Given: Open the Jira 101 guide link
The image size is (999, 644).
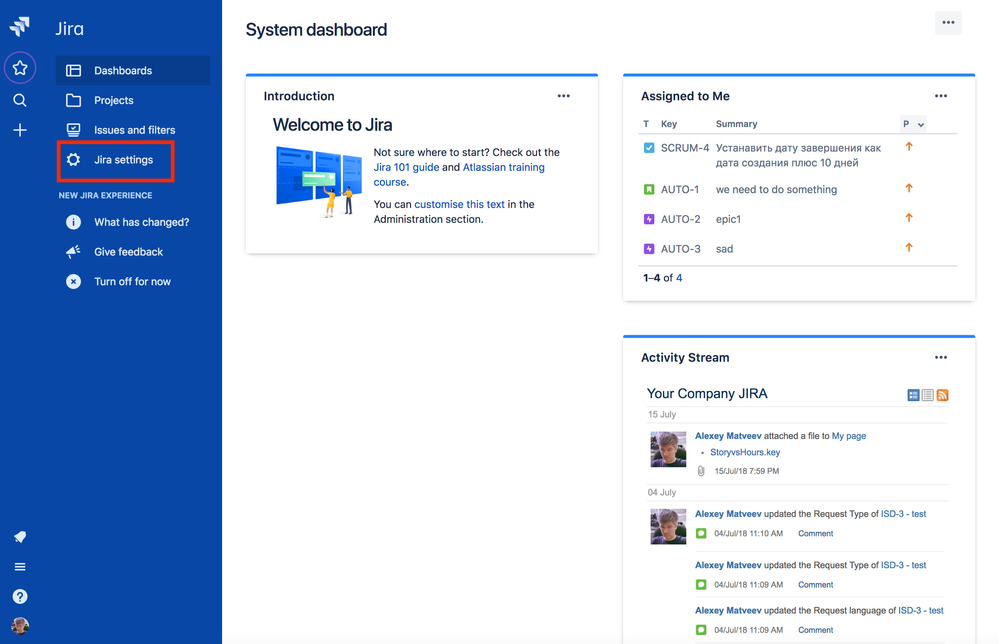Looking at the screenshot, I should point(406,167).
